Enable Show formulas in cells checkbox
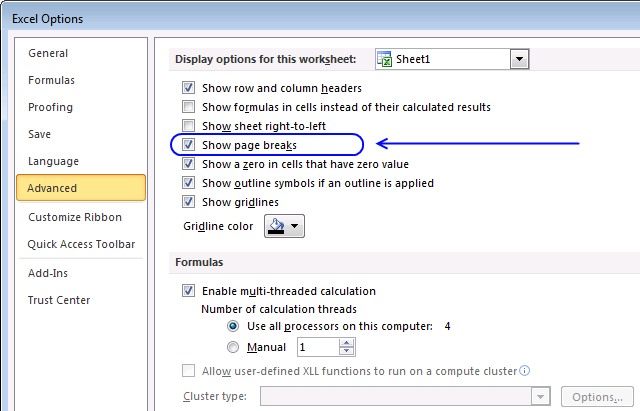 189,107
